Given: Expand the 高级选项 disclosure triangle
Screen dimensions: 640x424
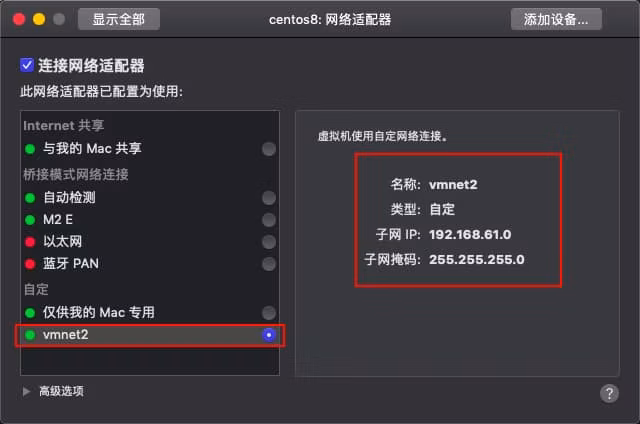Looking at the screenshot, I should 27,392.
